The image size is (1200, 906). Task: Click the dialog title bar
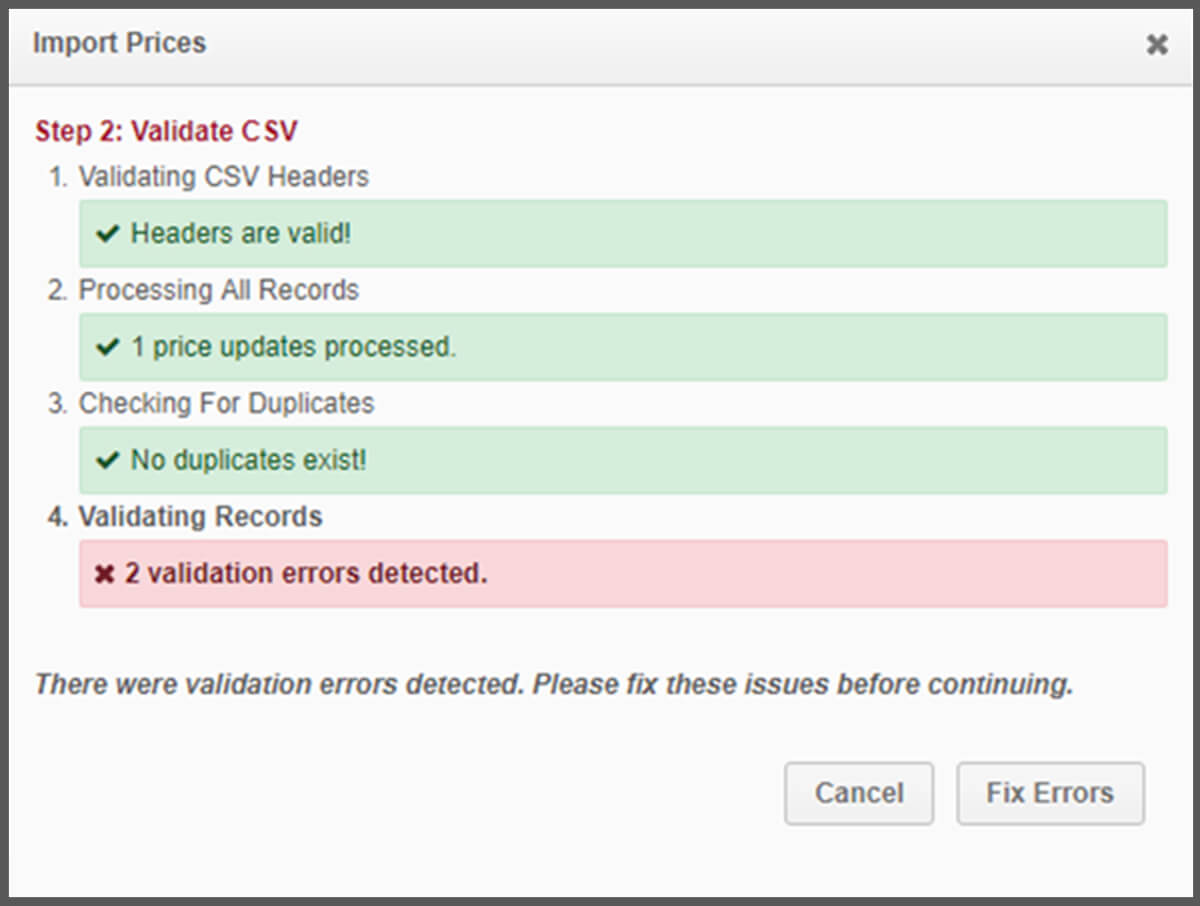[x=600, y=43]
